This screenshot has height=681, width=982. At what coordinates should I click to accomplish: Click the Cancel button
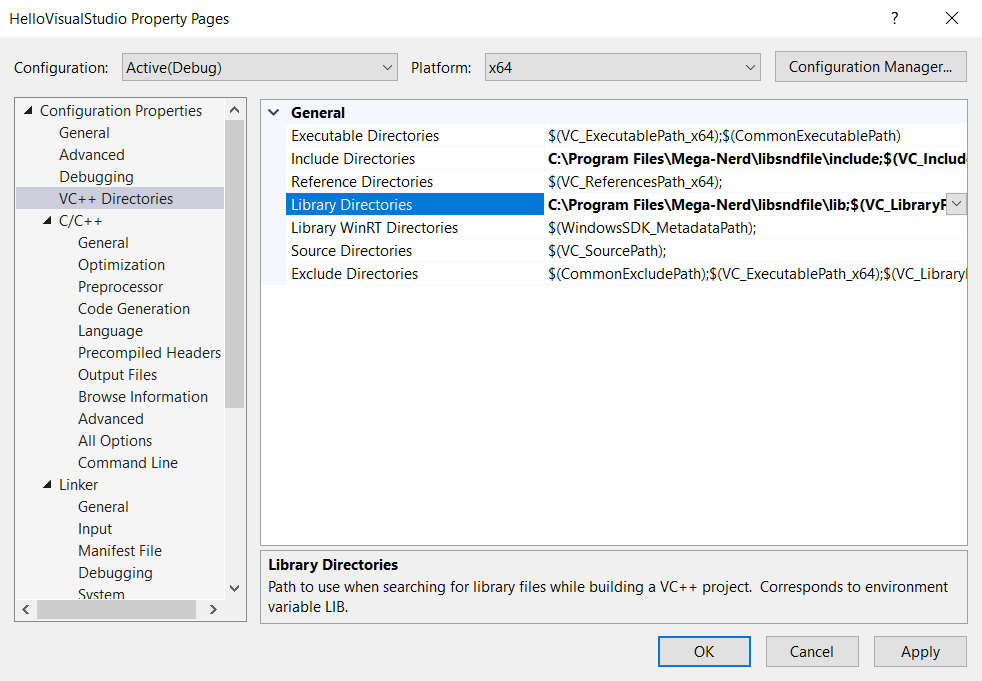pos(812,652)
